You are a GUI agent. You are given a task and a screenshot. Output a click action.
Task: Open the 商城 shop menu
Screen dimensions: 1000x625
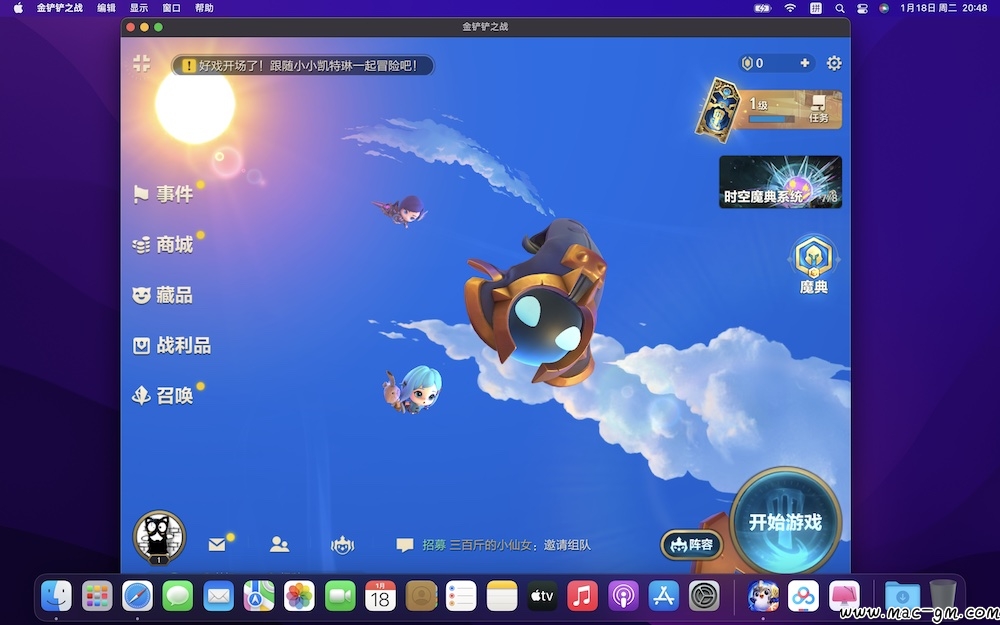tap(163, 245)
